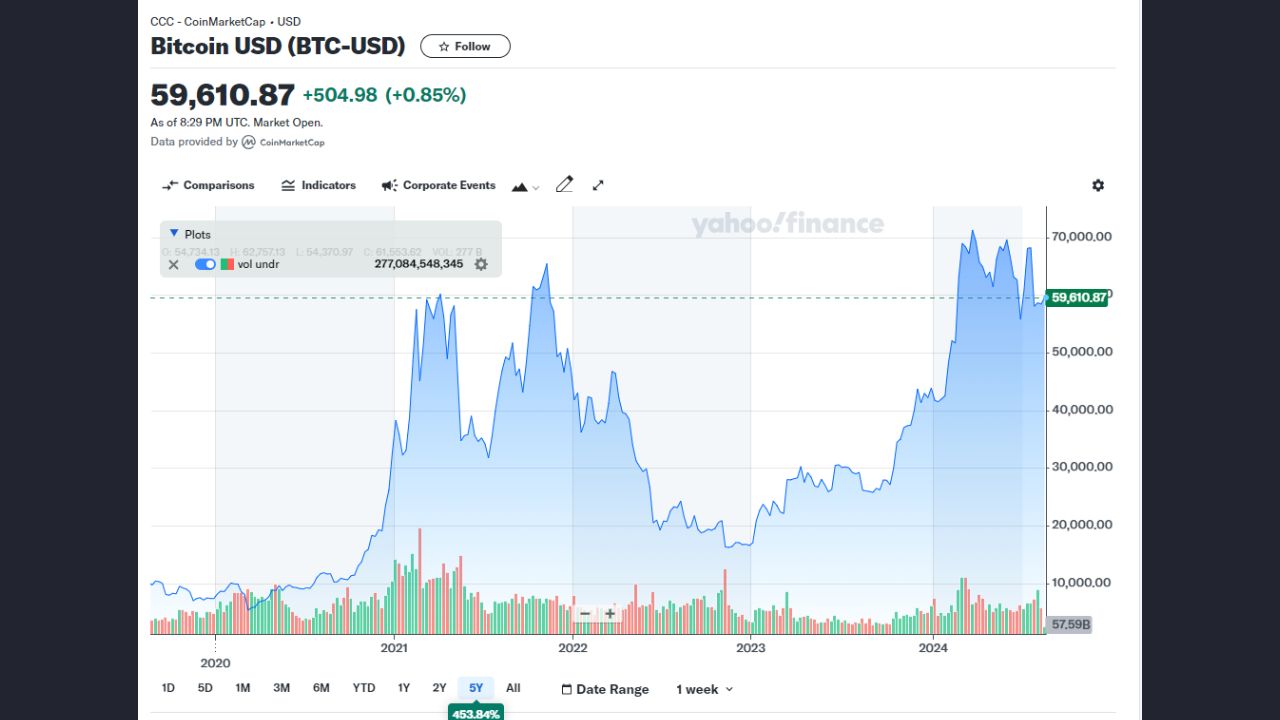
Task: Select the 5D range
Action: (x=205, y=688)
